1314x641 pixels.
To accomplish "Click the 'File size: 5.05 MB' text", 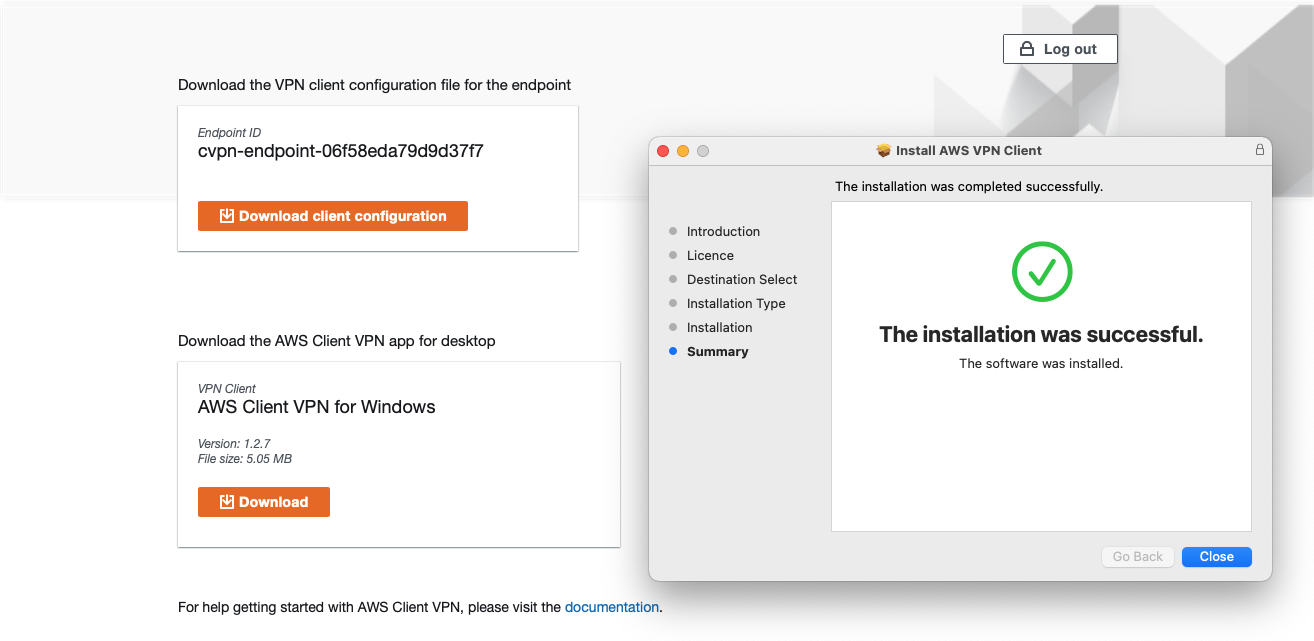I will coord(245,459).
